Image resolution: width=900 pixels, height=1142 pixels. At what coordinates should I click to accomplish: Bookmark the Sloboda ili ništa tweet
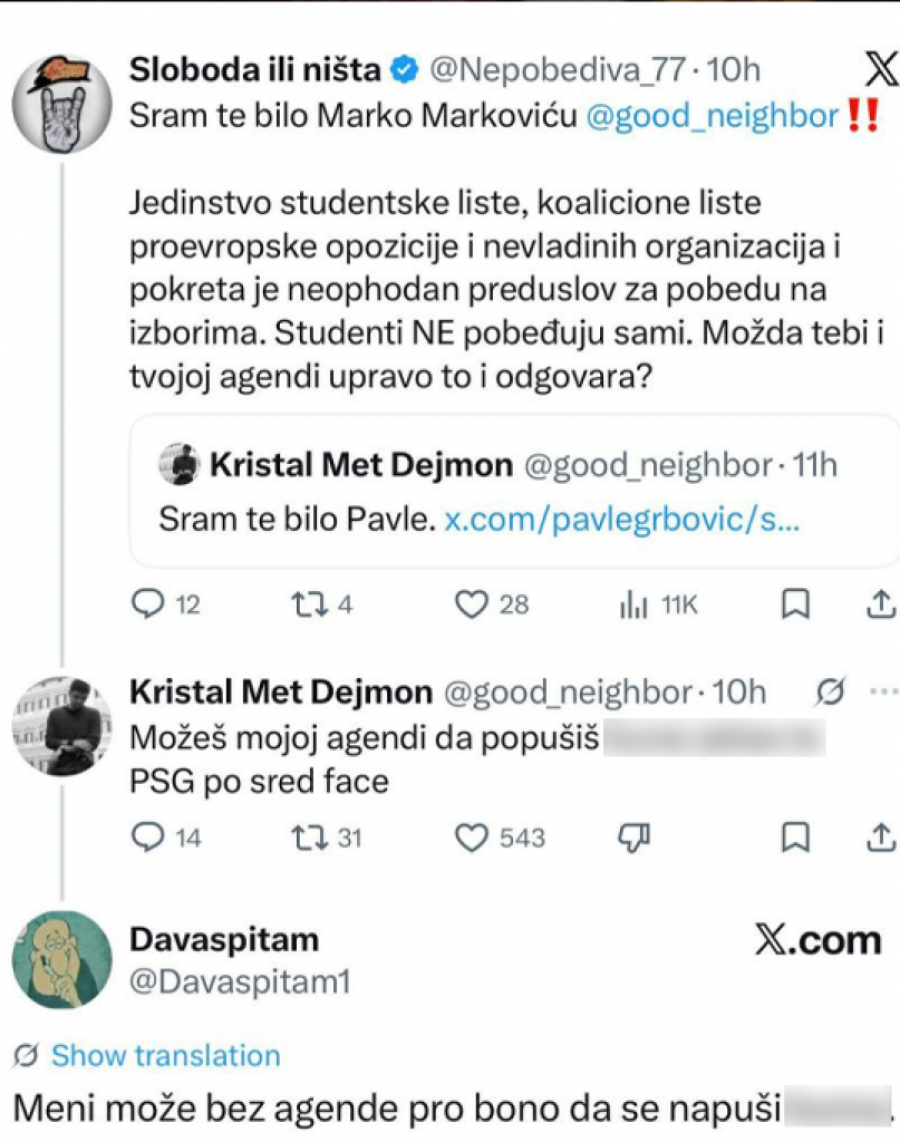[x=795, y=604]
